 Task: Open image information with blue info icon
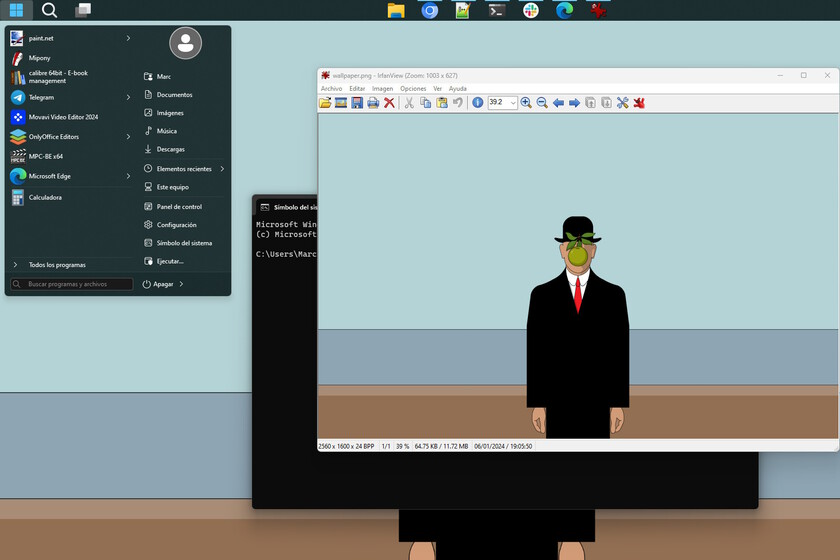[x=477, y=103]
